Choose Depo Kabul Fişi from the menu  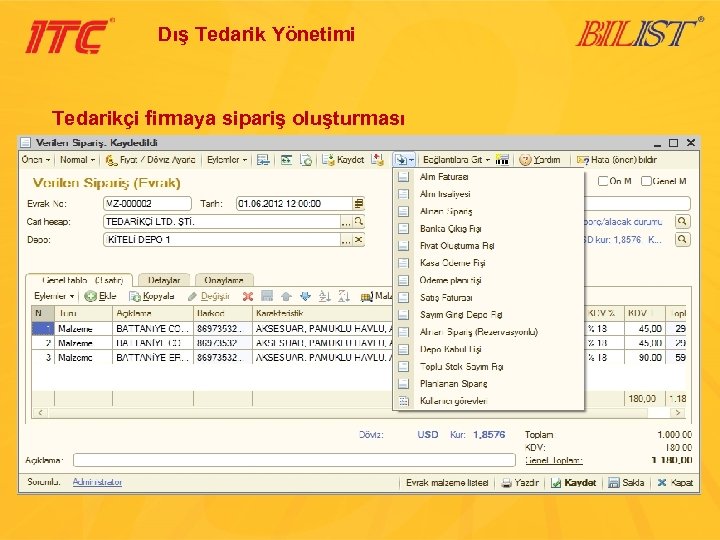(x=489, y=349)
